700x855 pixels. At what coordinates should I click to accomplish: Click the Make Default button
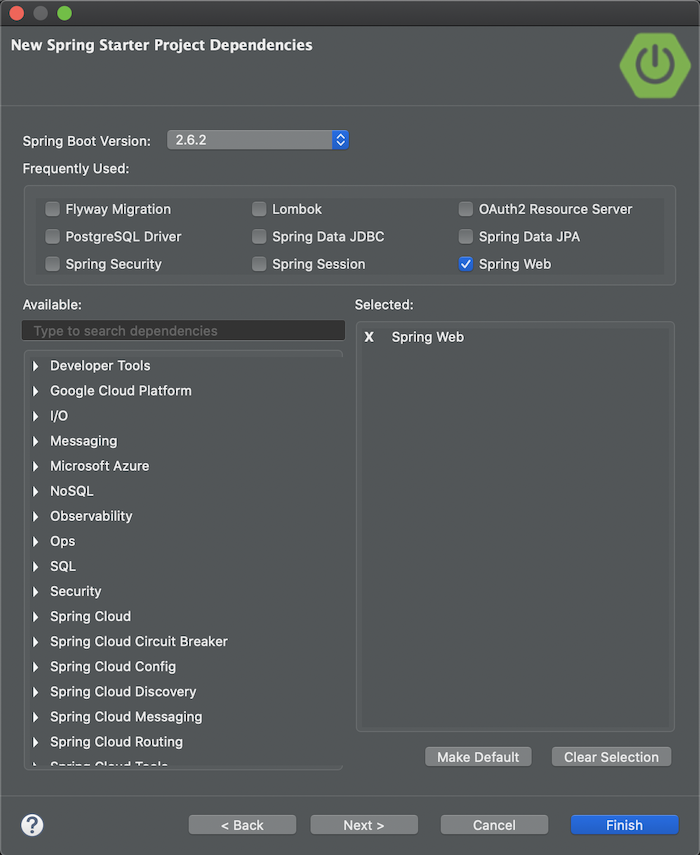point(478,757)
